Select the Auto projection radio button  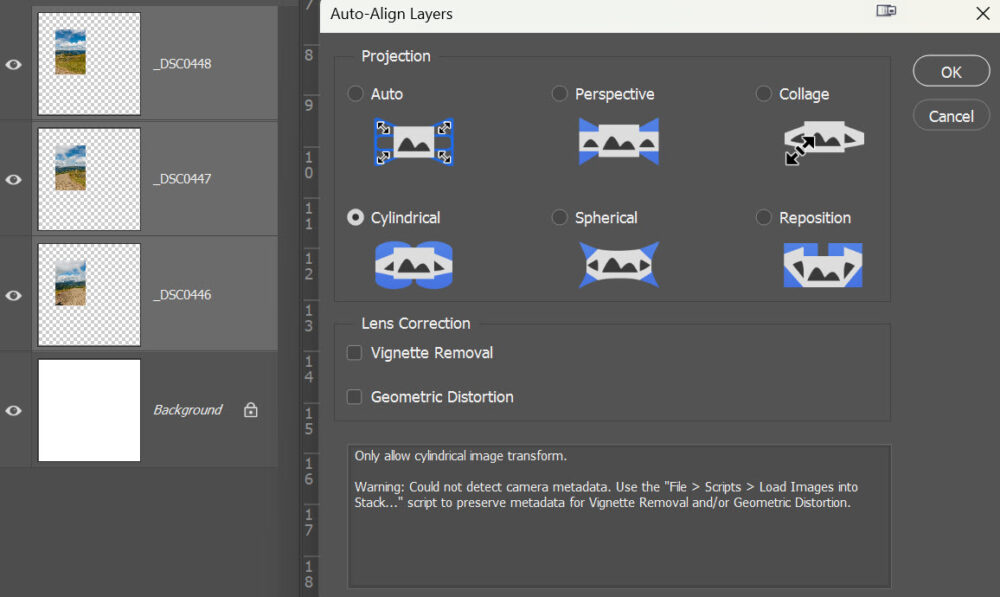[355, 94]
